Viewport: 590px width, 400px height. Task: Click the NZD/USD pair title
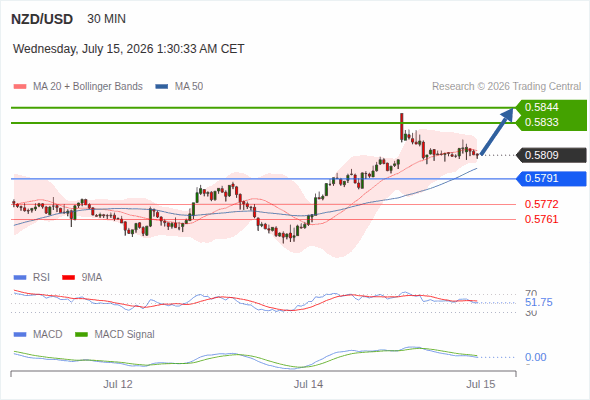tap(42, 19)
